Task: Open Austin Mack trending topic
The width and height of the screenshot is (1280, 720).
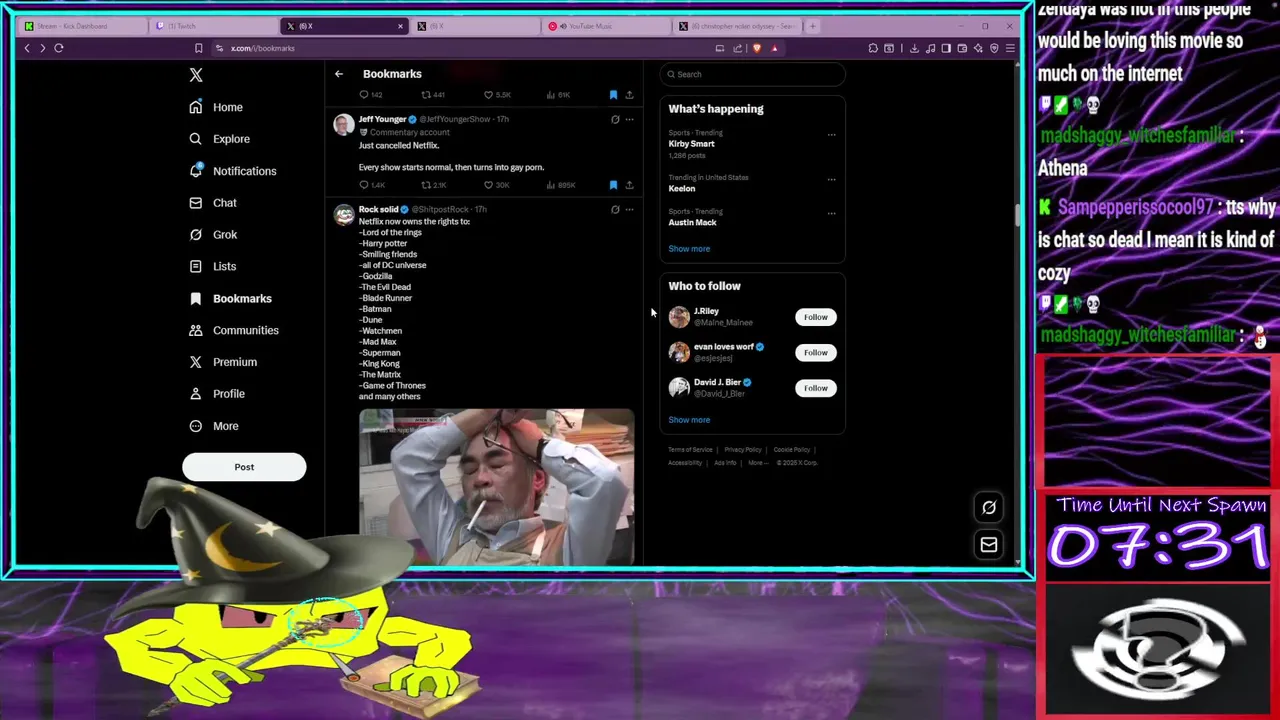Action: 693,223
